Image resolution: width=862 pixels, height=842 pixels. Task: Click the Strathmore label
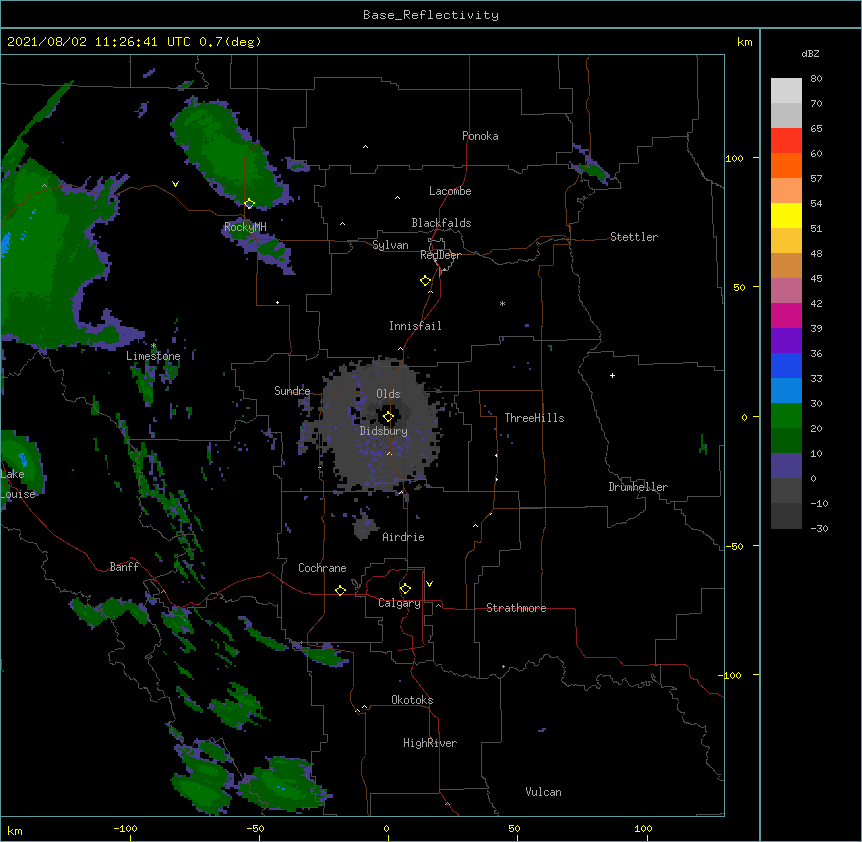[x=516, y=608]
